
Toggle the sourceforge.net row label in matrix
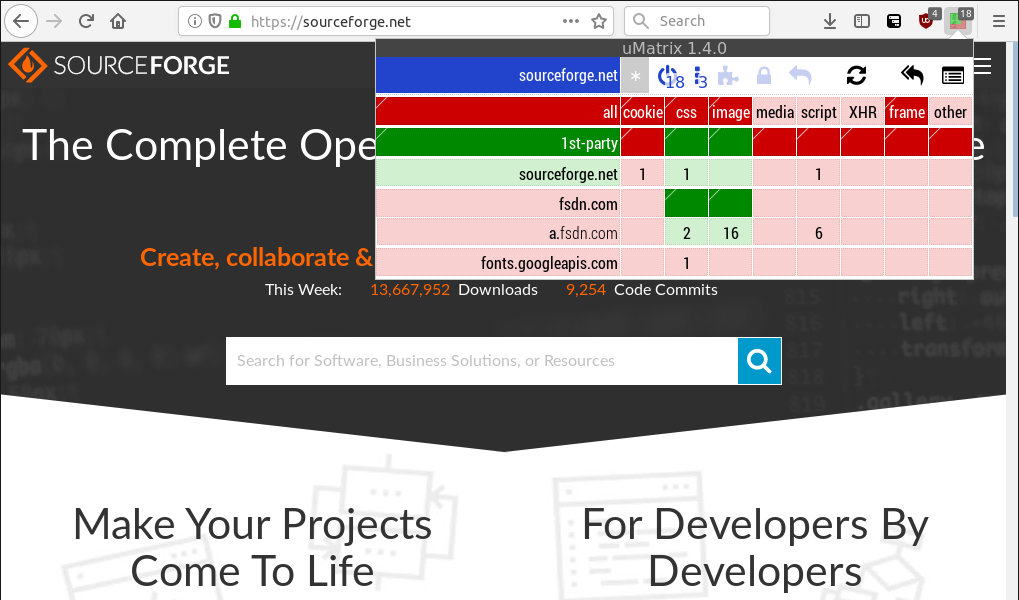498,174
